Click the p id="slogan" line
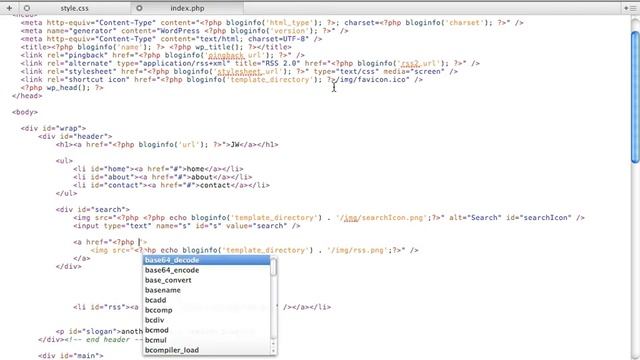The width and height of the screenshot is (640, 360). [99, 331]
